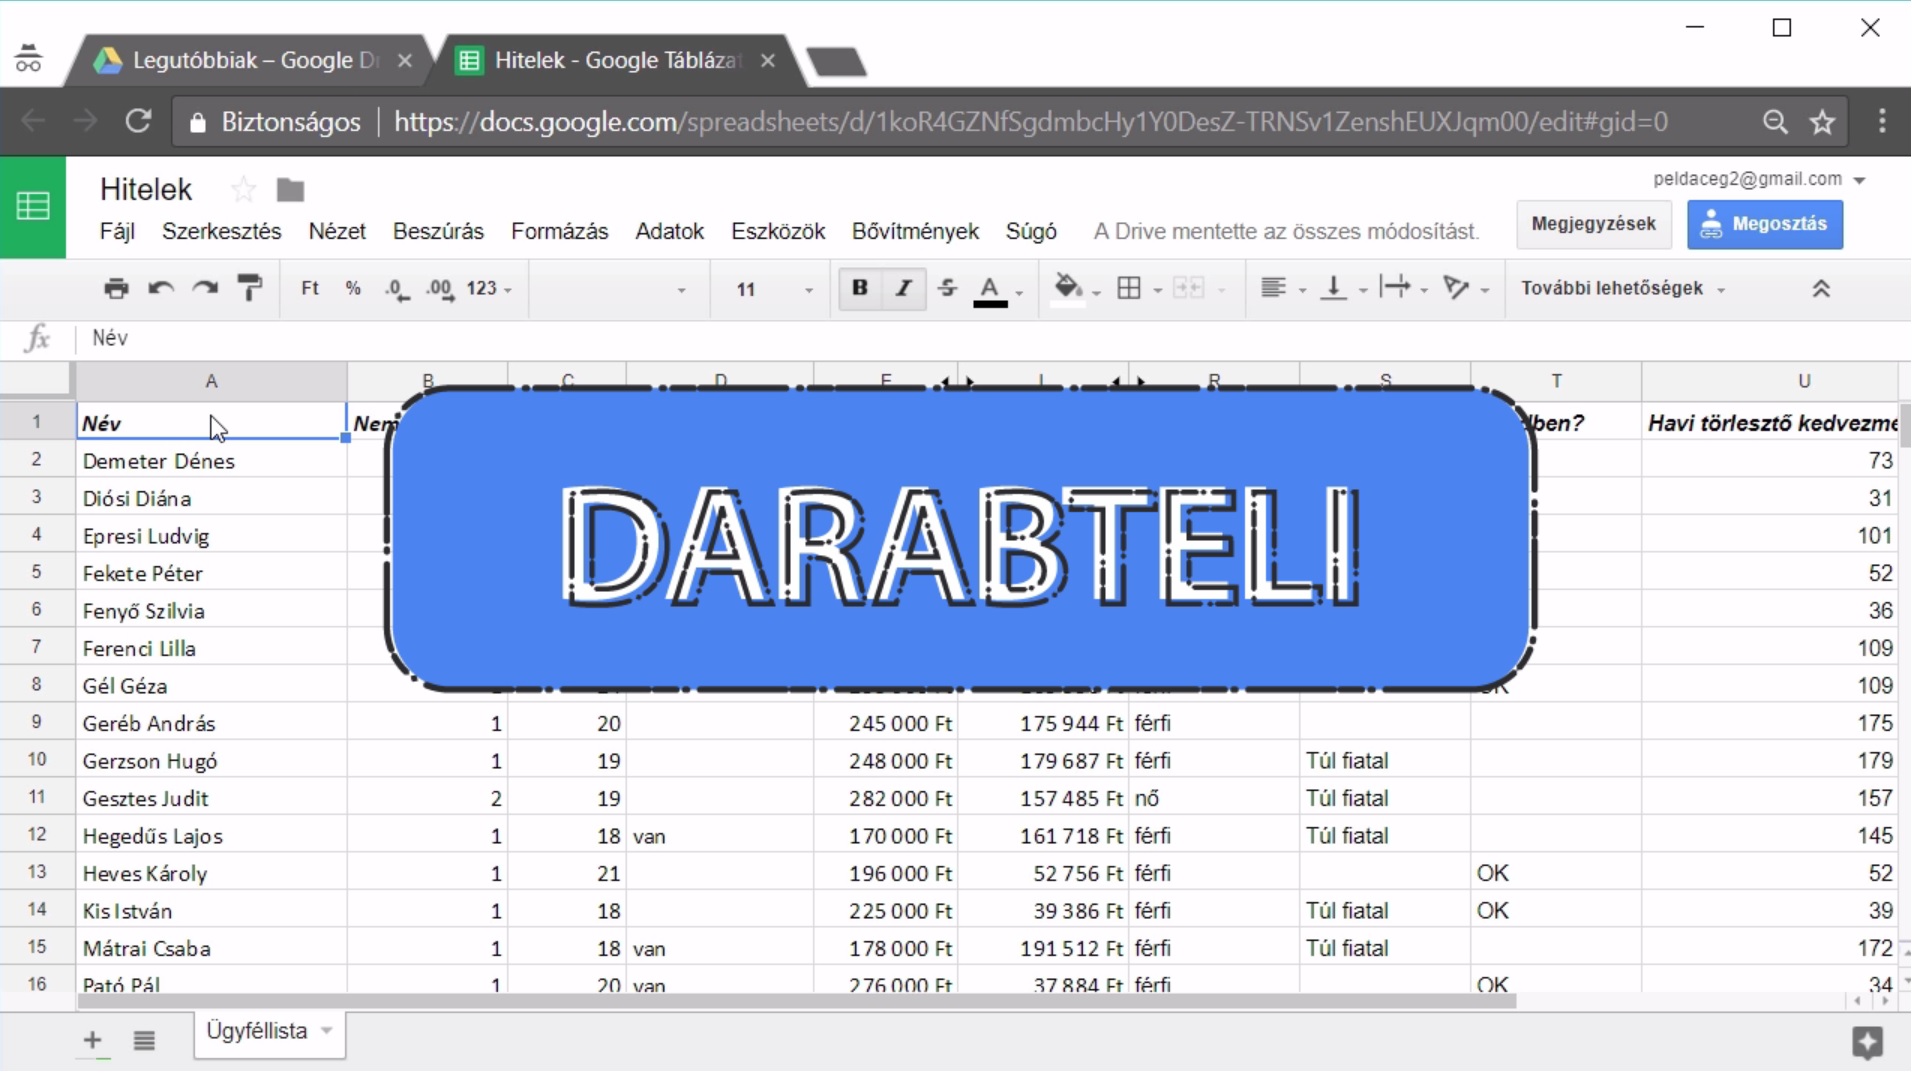Image resolution: width=1912 pixels, height=1074 pixels.
Task: Click the print icon in toolbar
Action: pyautogui.click(x=116, y=289)
